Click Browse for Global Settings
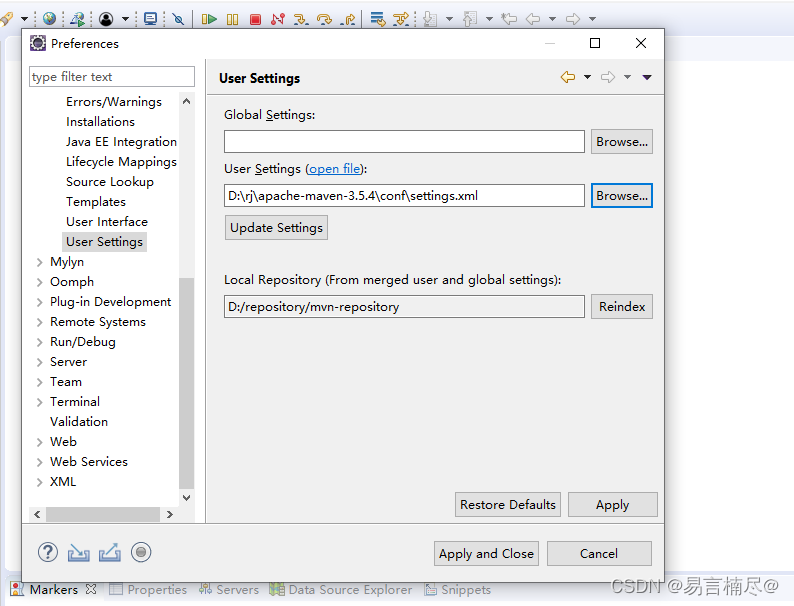The height and width of the screenshot is (606, 794). (622, 142)
